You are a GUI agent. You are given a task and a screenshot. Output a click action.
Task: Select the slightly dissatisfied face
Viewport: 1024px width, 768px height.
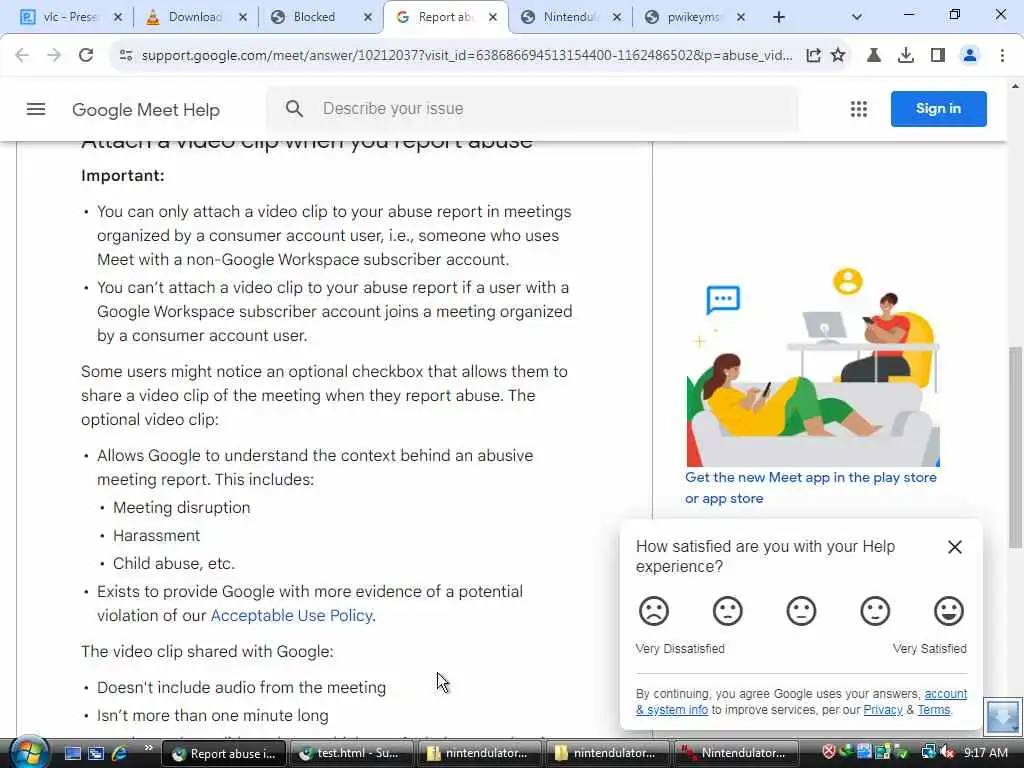click(x=728, y=611)
